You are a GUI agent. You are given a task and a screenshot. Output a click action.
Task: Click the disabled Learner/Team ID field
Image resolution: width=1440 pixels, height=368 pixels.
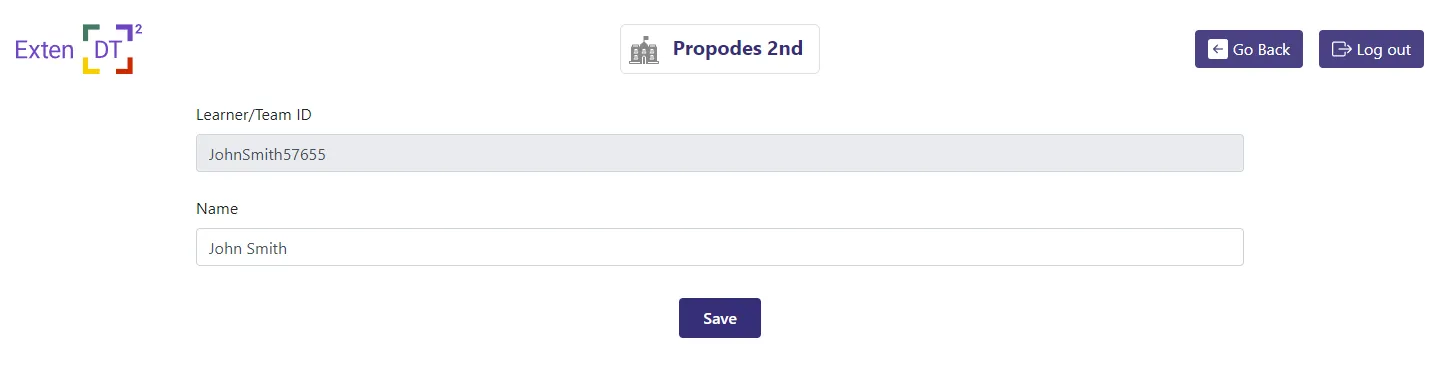[x=720, y=153]
